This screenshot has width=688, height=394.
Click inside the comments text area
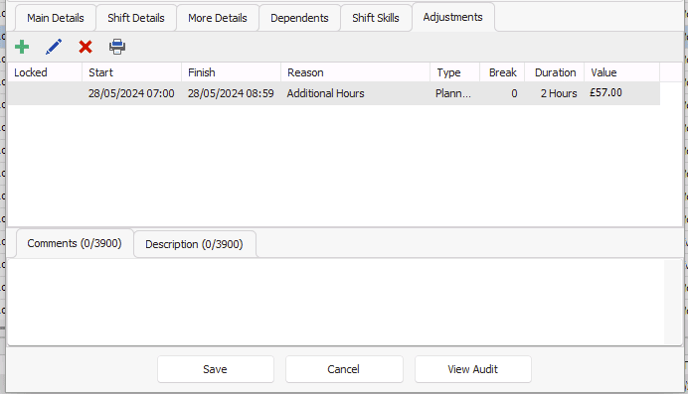click(x=336, y=302)
